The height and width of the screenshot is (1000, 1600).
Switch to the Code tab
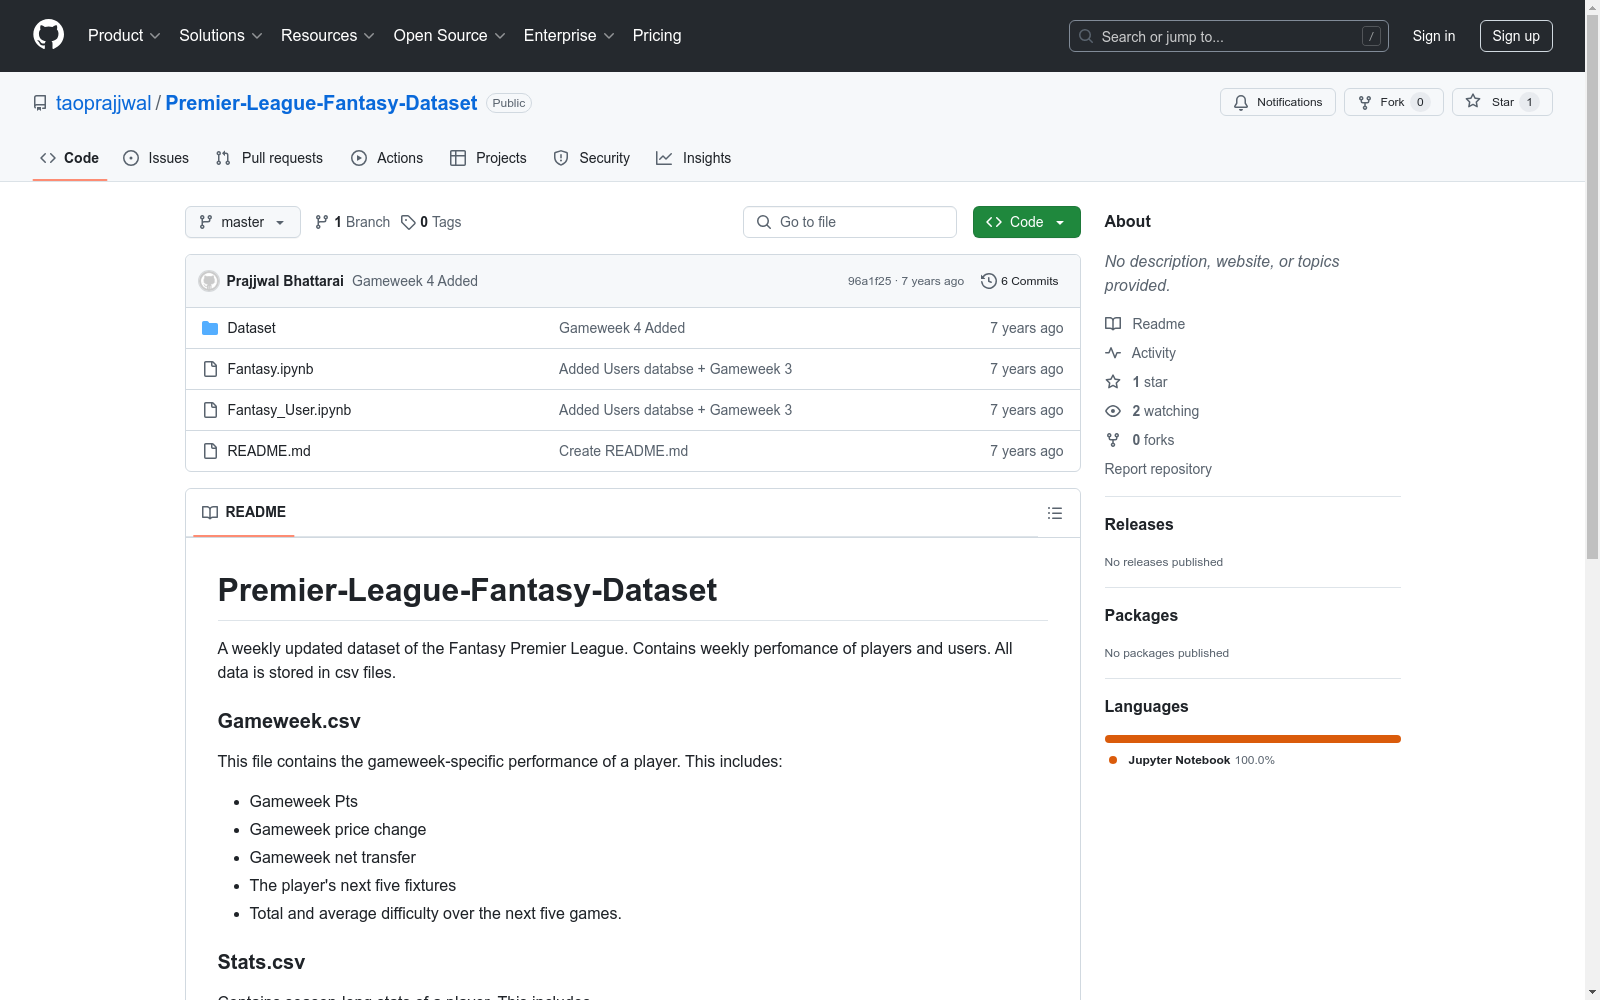[x=70, y=158]
